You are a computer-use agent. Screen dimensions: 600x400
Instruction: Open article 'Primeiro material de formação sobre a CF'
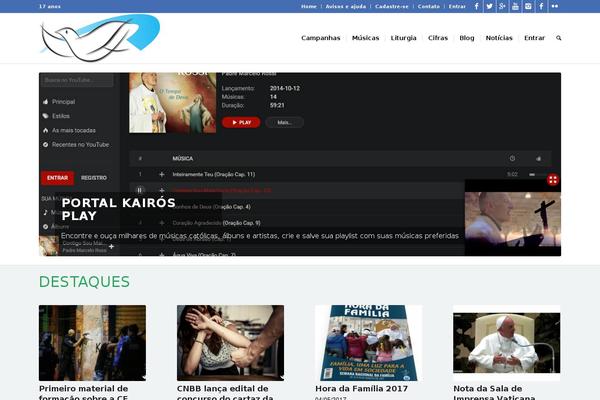pos(84,393)
